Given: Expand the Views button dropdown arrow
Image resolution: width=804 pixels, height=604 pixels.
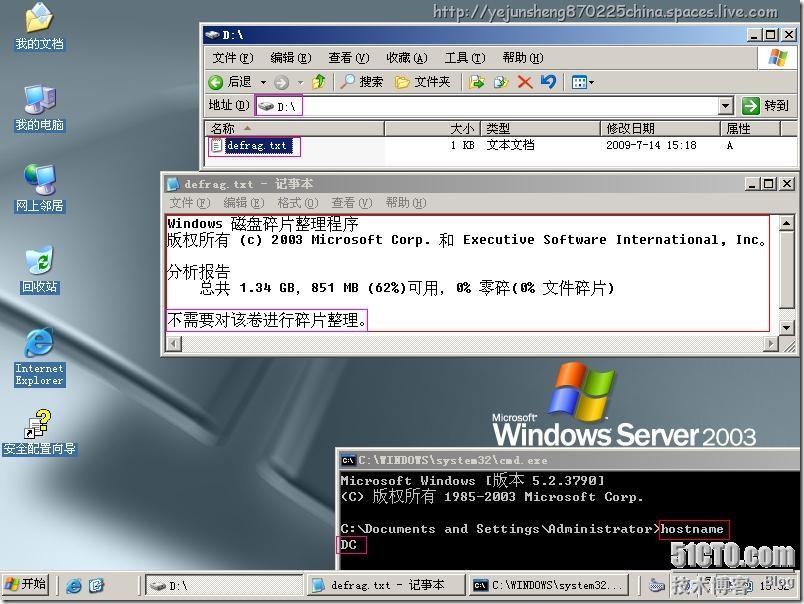Looking at the screenshot, I should coord(591,82).
